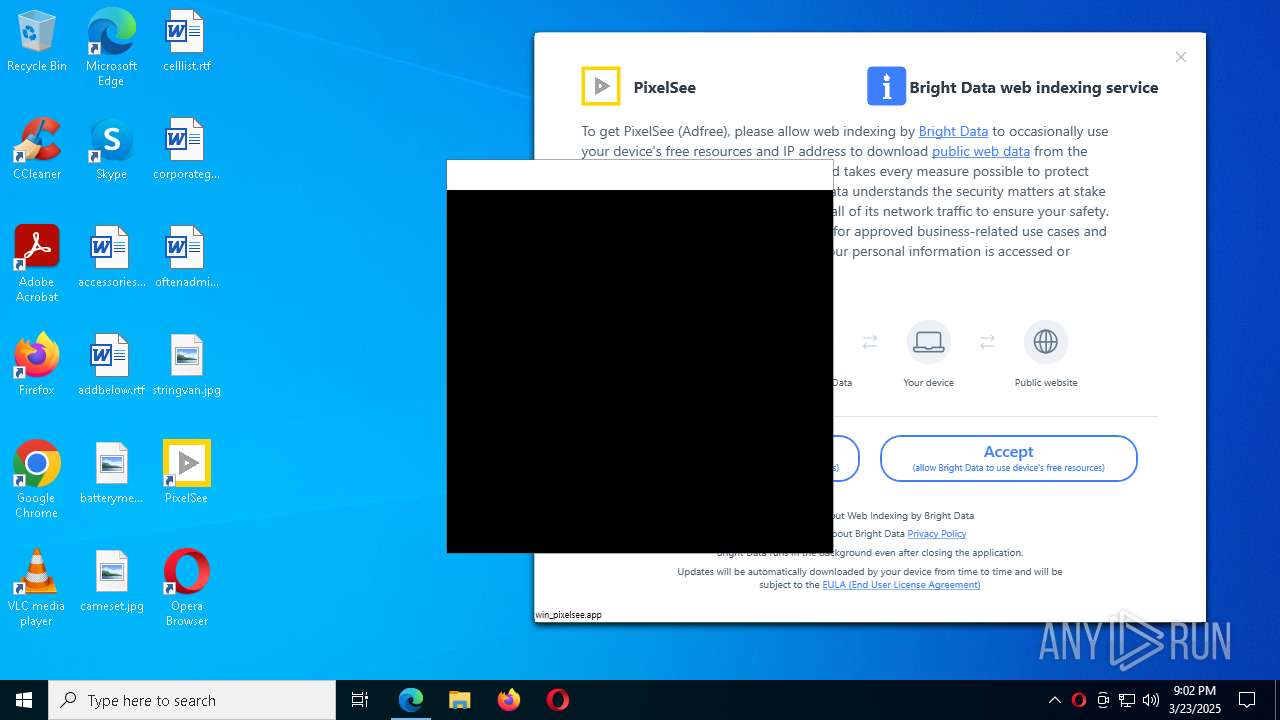Open the Recycle Bin desktop icon
This screenshot has height=720, width=1280.
click(37, 41)
